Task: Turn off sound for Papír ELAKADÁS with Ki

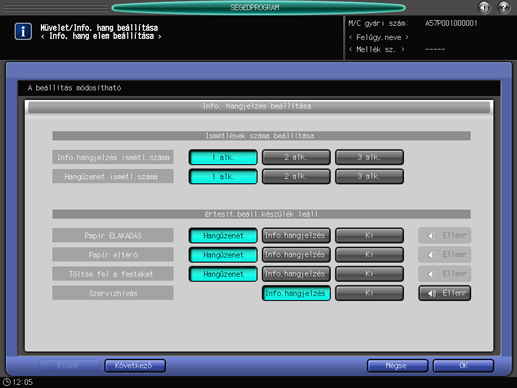Action: tap(369, 236)
